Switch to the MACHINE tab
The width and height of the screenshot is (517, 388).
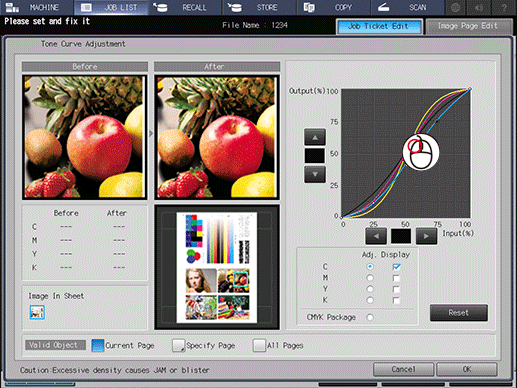click(37, 7)
